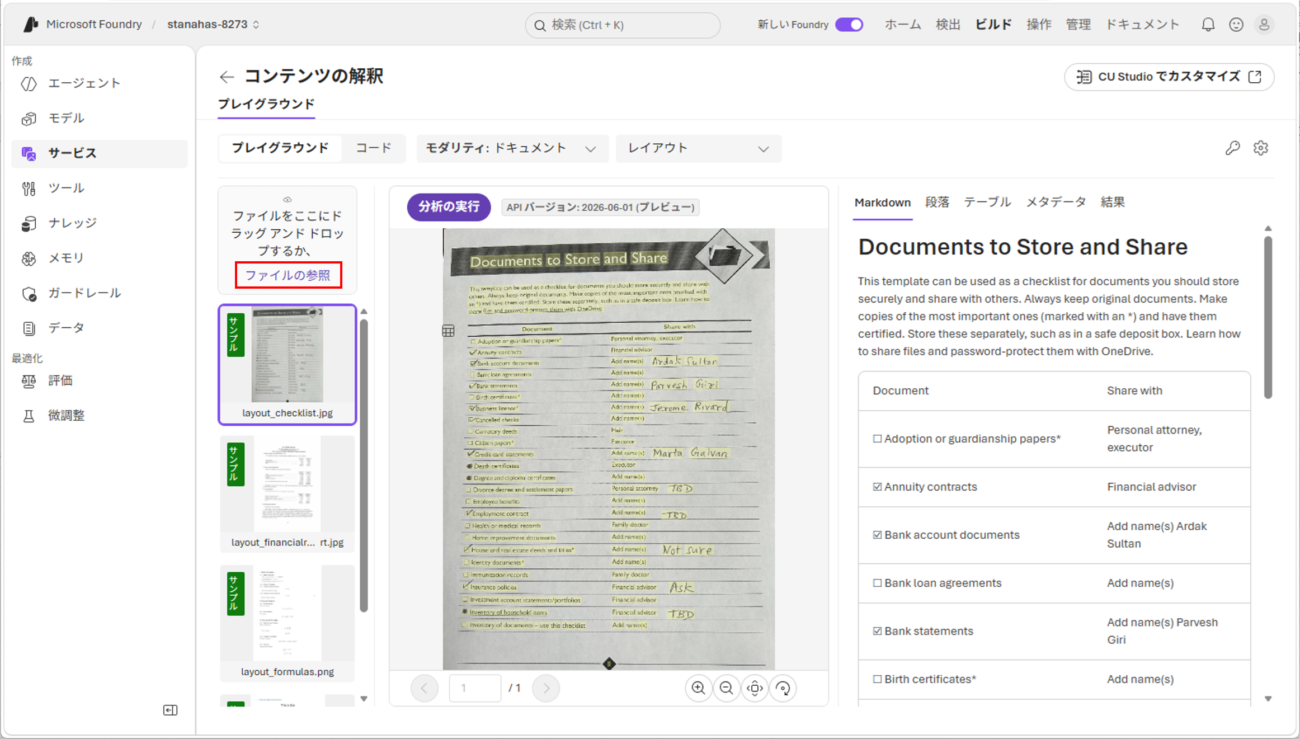Screen dimensions: 1300x739
Task: Run the analysis (分析の実行) button
Action: (x=449, y=207)
